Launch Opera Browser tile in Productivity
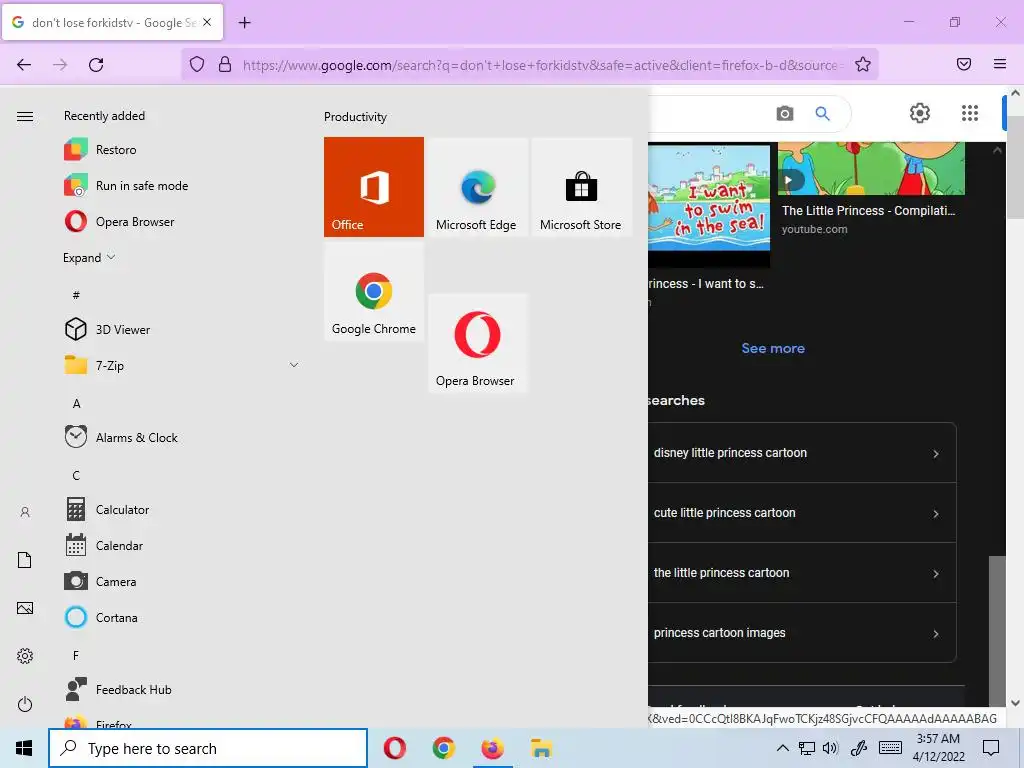Screen dimensions: 1024x768 click(478, 344)
